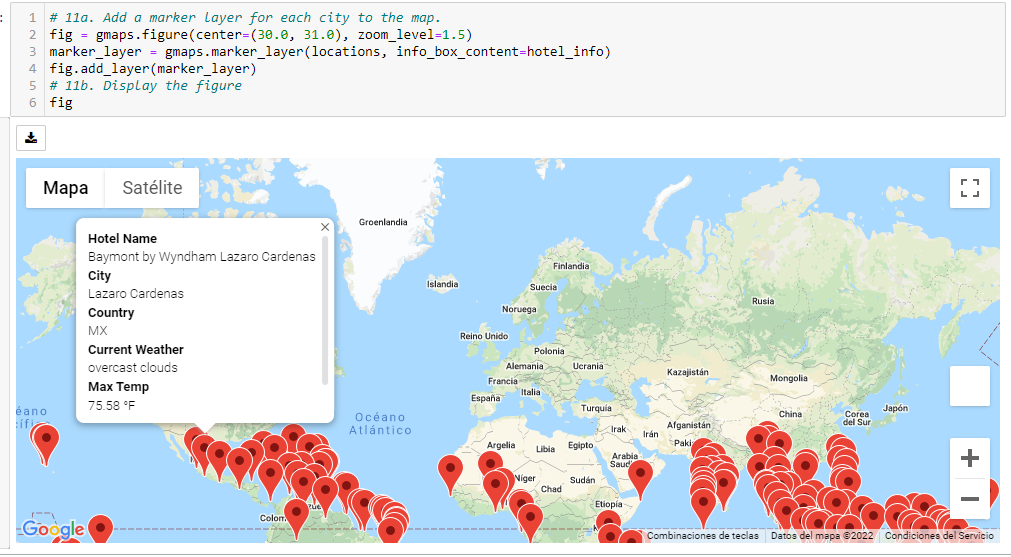This screenshot has height=557, width=1011.
Task: Click the 'Egipto' map label
Action: pos(580,445)
